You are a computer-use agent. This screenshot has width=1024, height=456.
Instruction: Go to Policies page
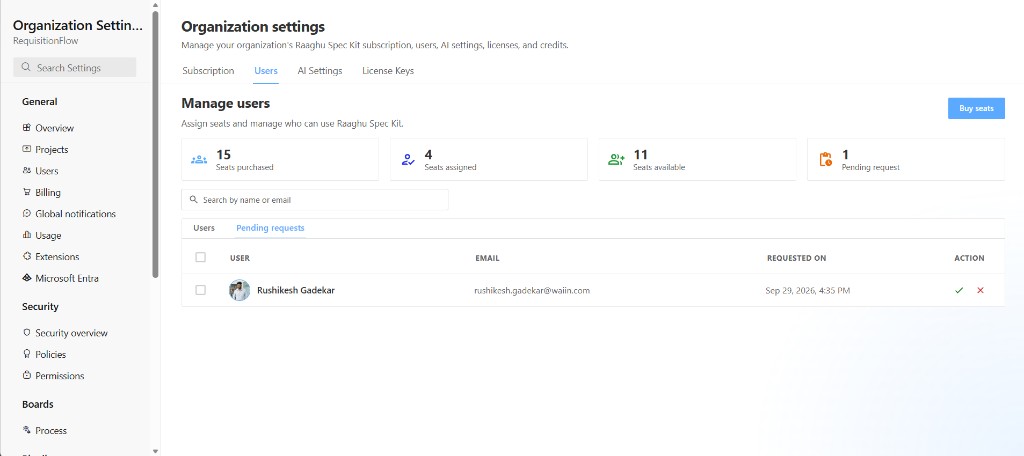(51, 355)
